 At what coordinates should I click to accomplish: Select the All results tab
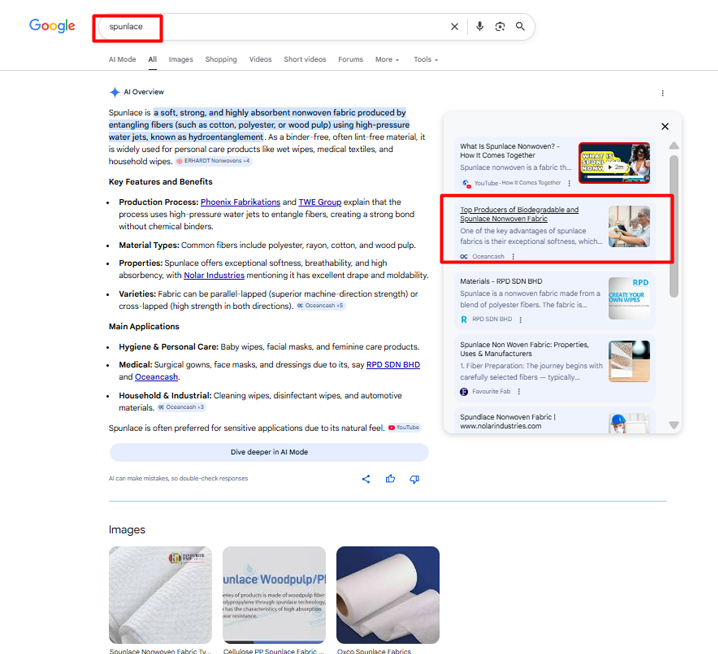point(152,60)
